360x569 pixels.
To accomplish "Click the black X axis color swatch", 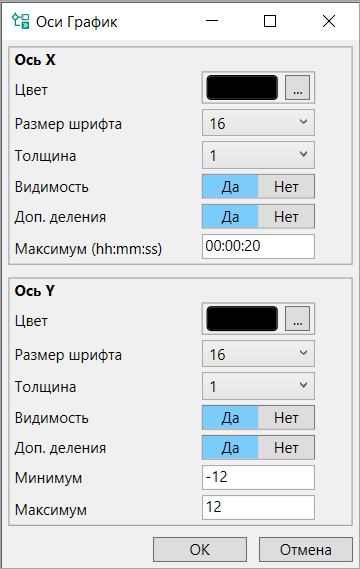I will (x=242, y=87).
